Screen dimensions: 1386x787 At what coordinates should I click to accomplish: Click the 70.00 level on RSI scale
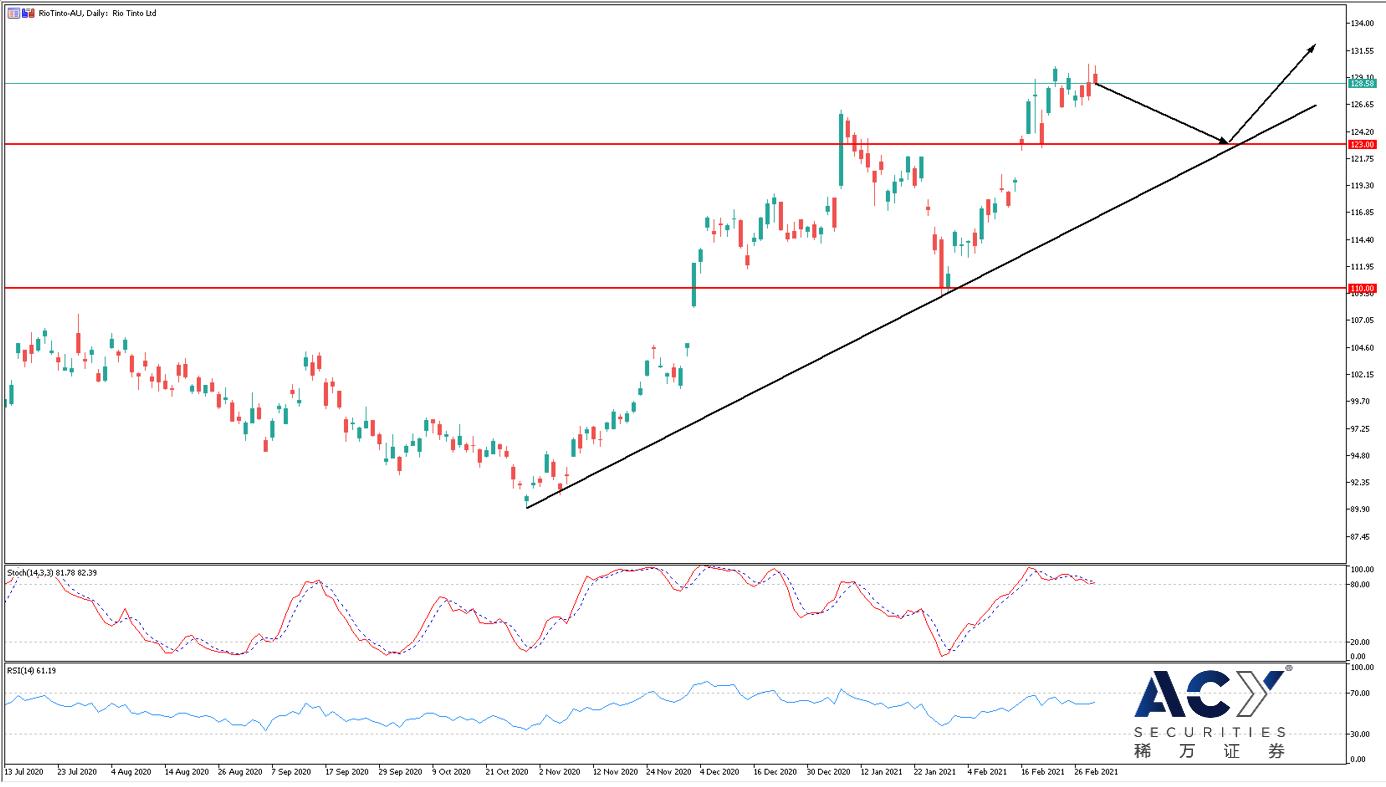1361,692
